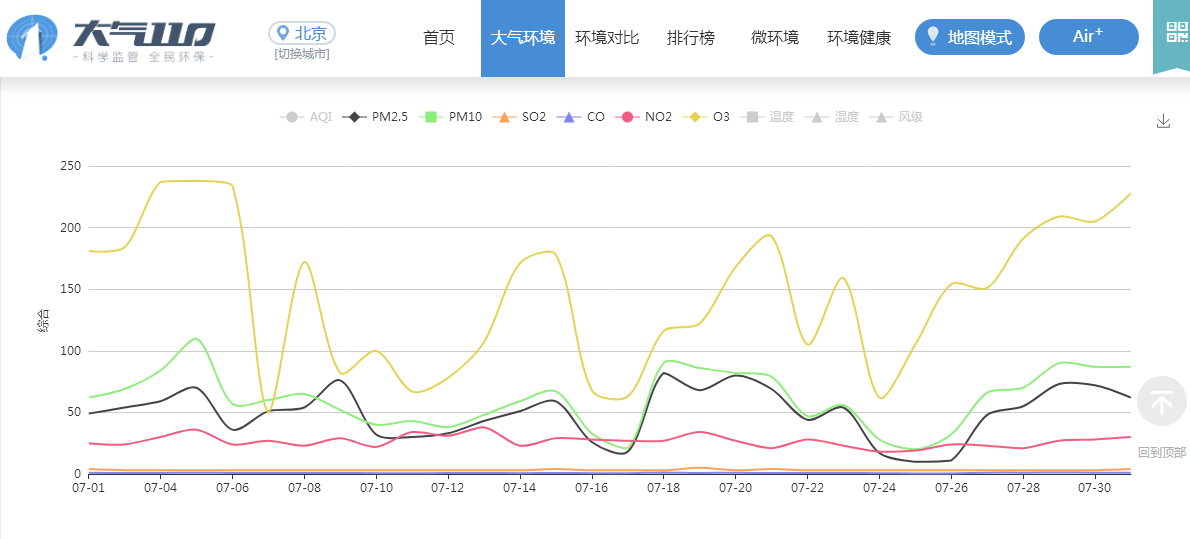The image size is (1190, 539).
Task: Open the 北京 city selector
Action: tap(302, 33)
